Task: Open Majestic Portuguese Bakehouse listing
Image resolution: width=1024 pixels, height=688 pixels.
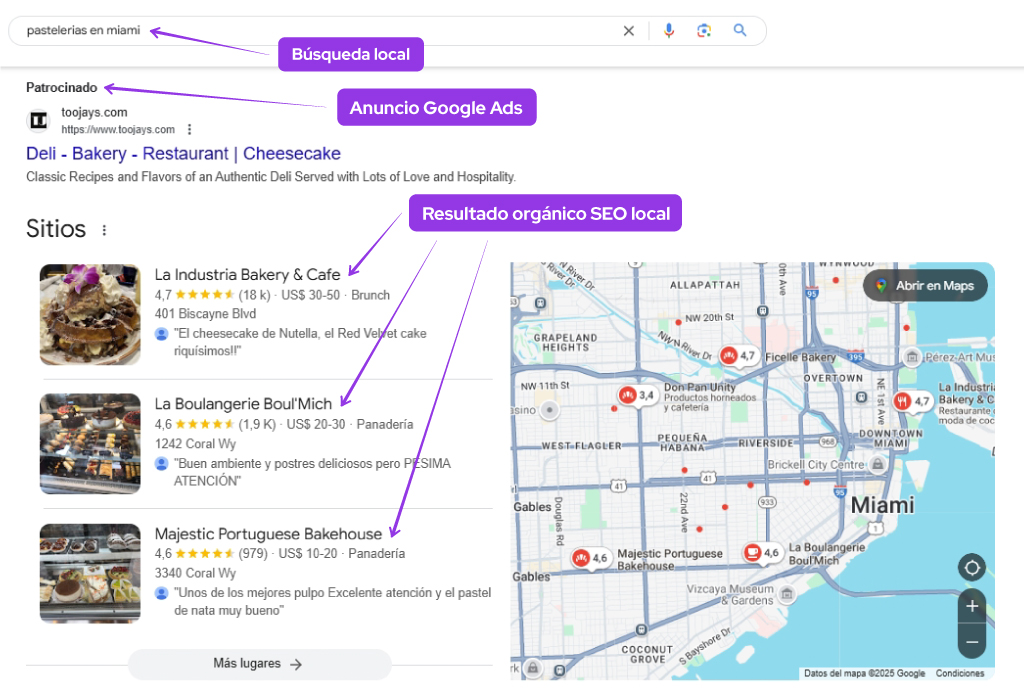Action: pos(268,534)
